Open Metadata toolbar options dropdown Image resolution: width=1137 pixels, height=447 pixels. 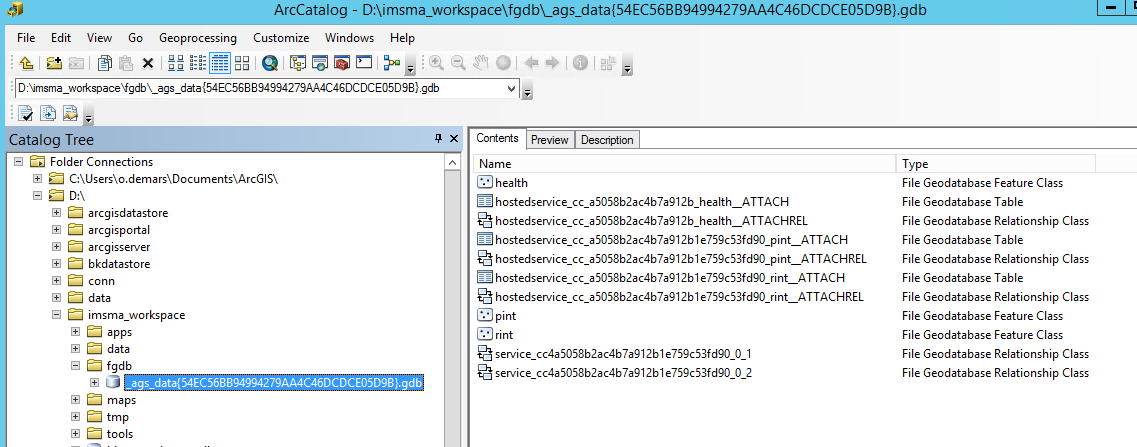[88, 118]
